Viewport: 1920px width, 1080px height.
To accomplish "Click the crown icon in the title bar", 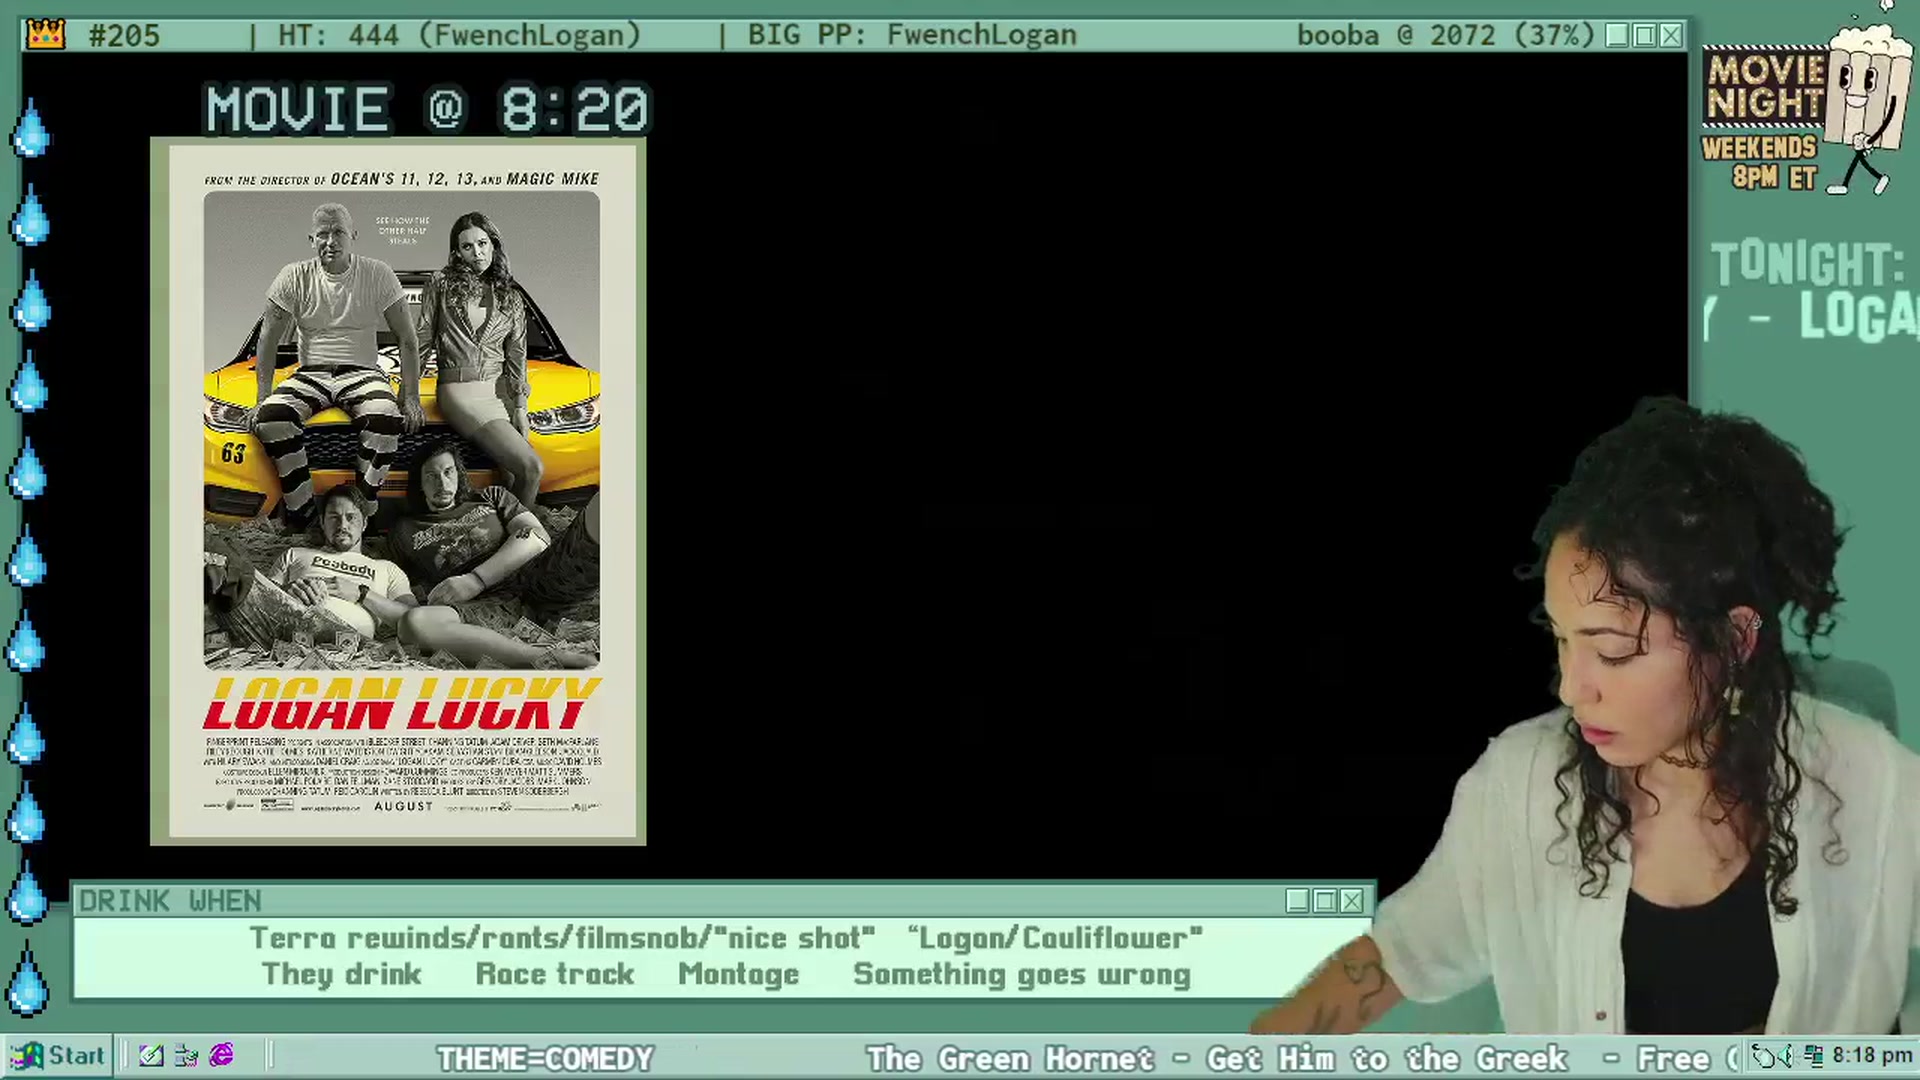I will click(x=46, y=35).
